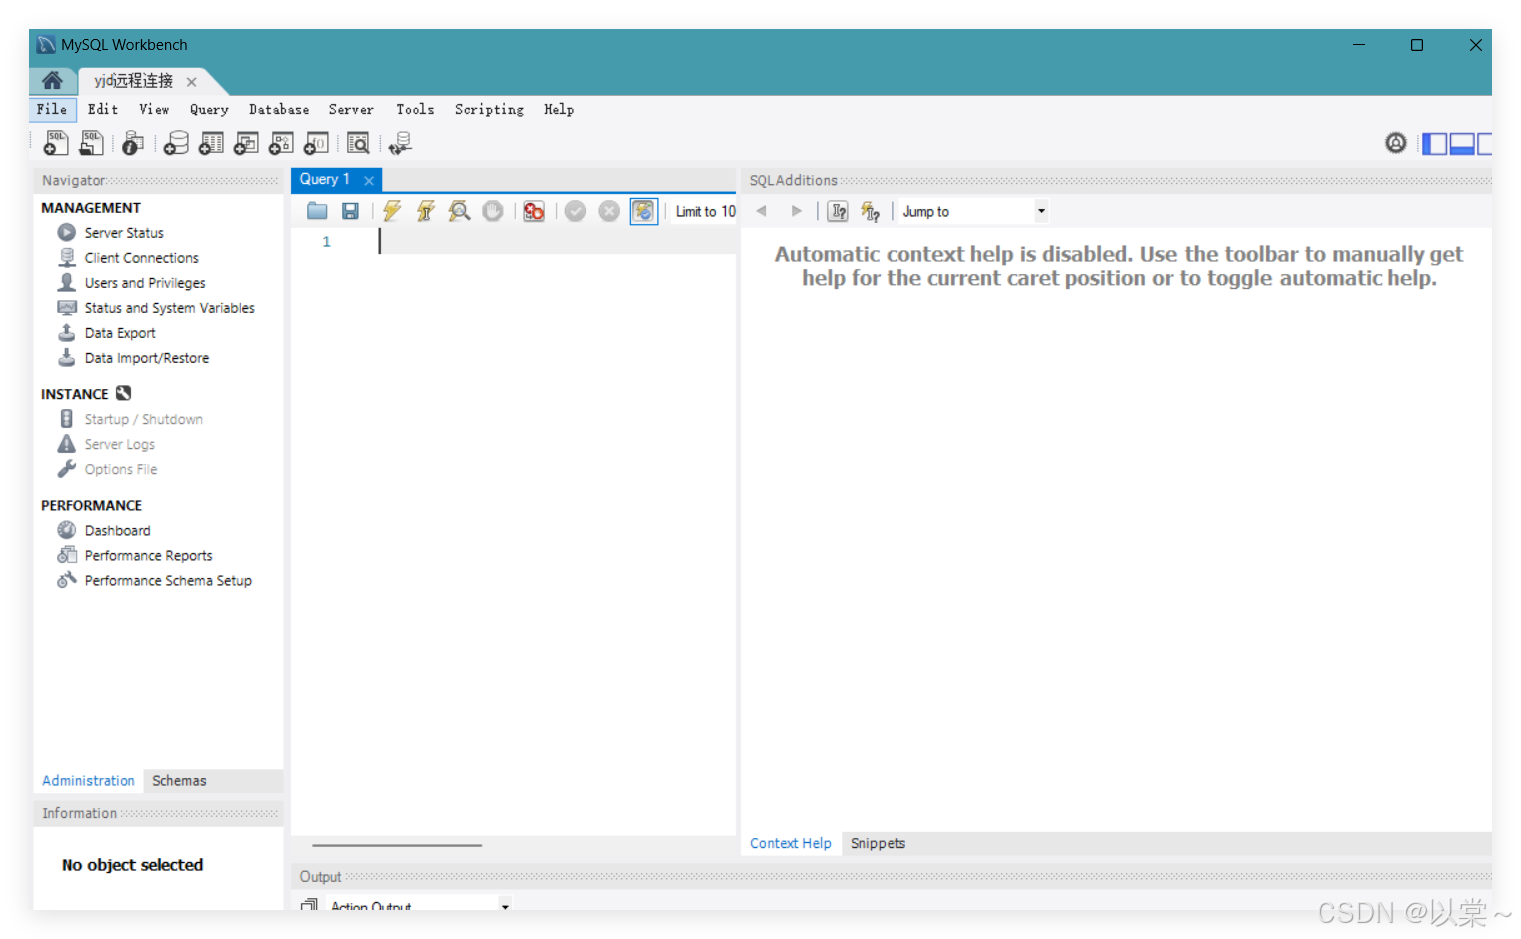Viewport: 1521px width, 939px height.
Task: Search table data icon
Action: pos(358,144)
